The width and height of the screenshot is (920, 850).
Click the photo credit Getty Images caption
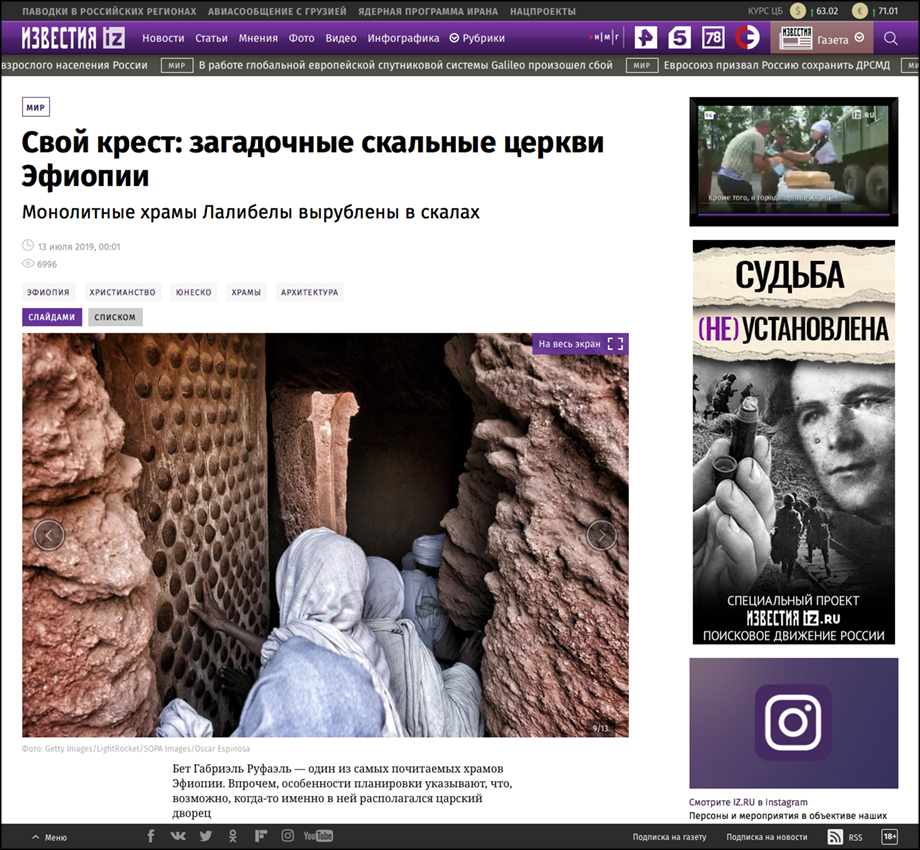click(x=136, y=749)
